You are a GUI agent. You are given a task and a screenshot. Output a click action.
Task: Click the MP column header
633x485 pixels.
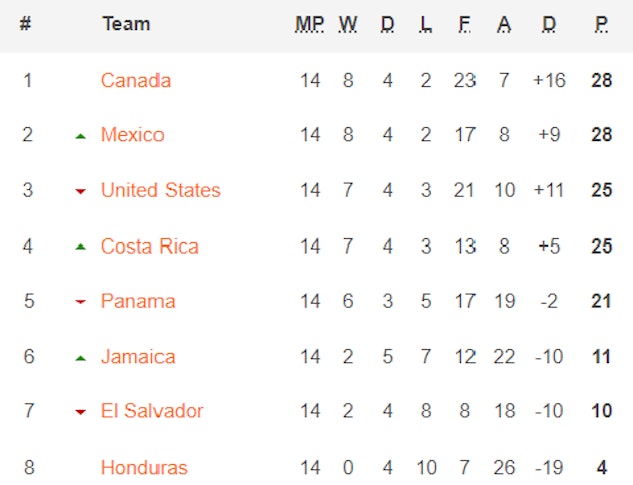click(x=310, y=24)
